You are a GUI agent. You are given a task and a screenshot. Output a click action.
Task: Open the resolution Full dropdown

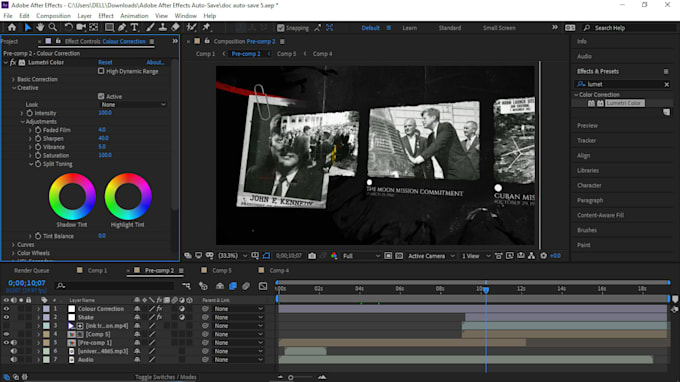click(x=361, y=256)
